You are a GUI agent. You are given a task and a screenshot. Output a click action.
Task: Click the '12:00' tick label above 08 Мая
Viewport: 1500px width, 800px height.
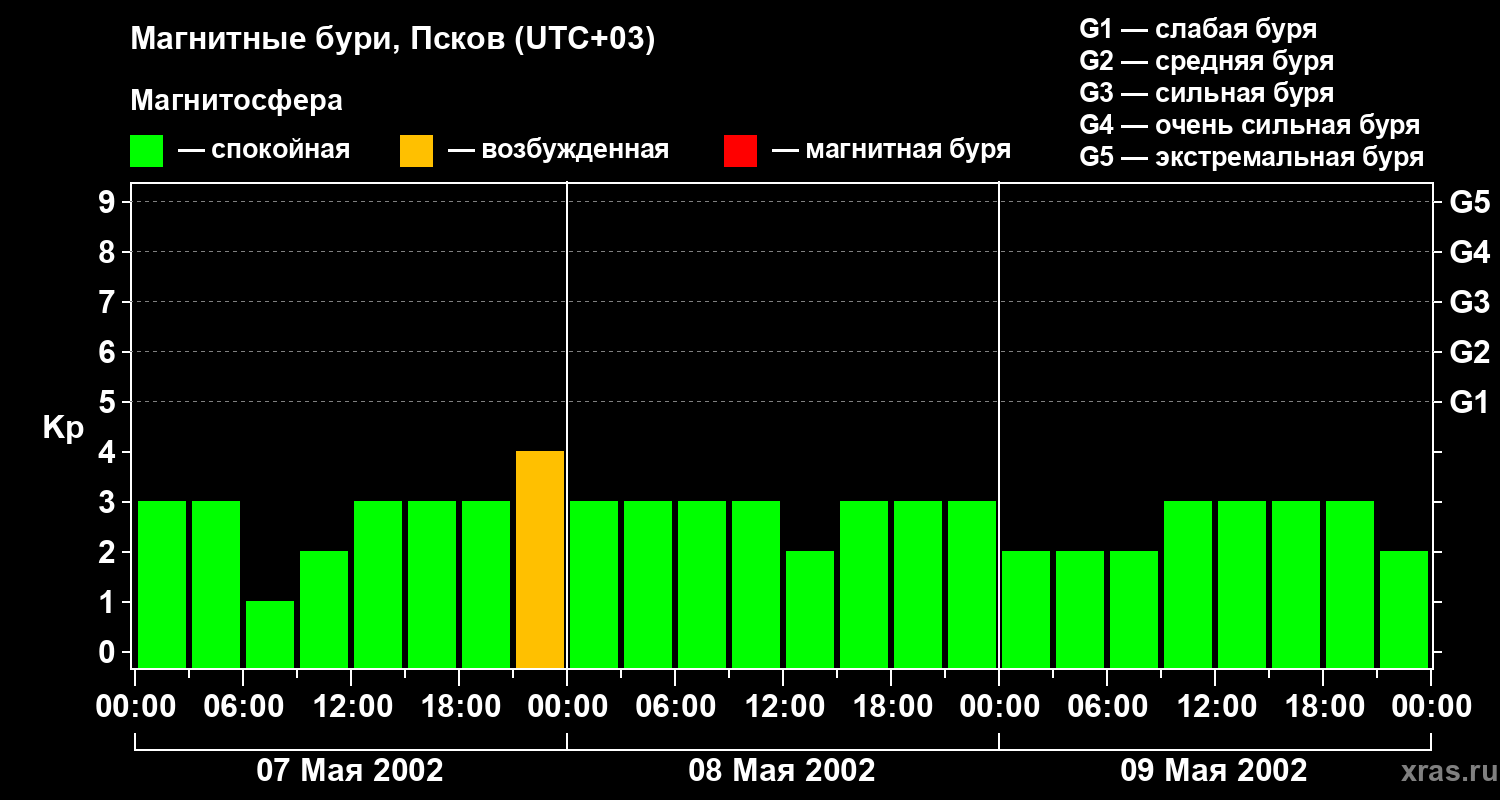pos(783,707)
